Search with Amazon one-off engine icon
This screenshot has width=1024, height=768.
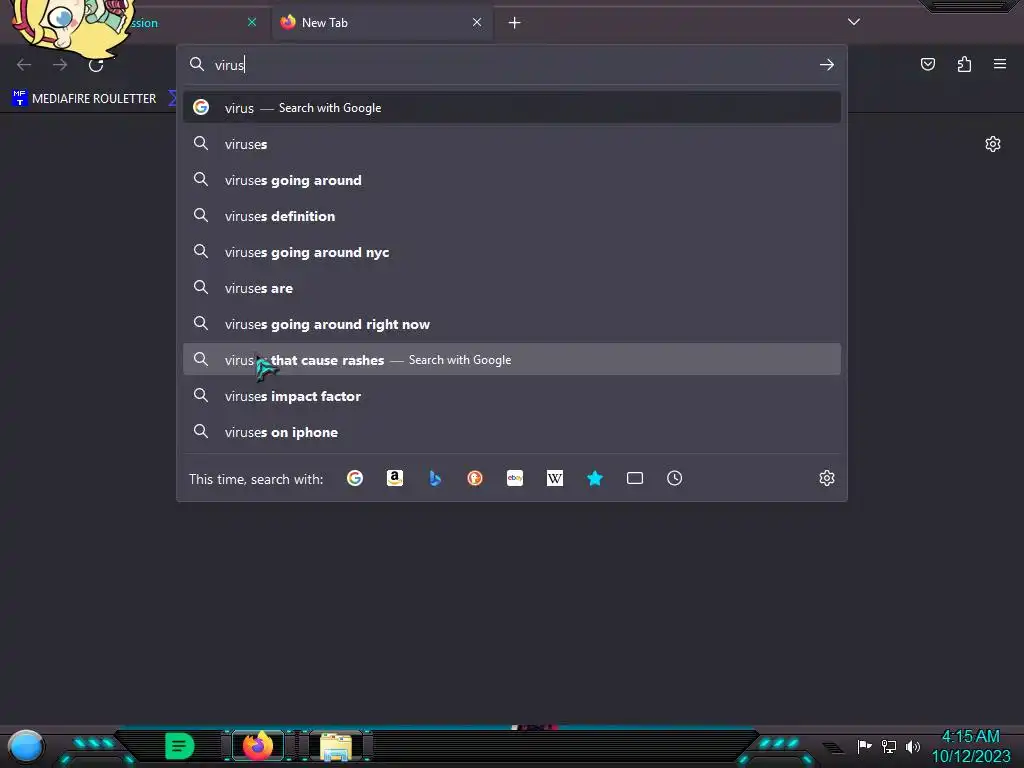tap(394, 478)
